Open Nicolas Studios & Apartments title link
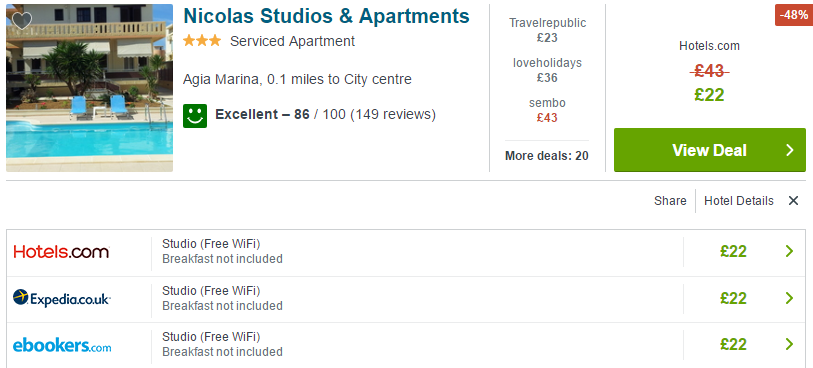Viewport: 813px width, 368px height. click(x=326, y=17)
